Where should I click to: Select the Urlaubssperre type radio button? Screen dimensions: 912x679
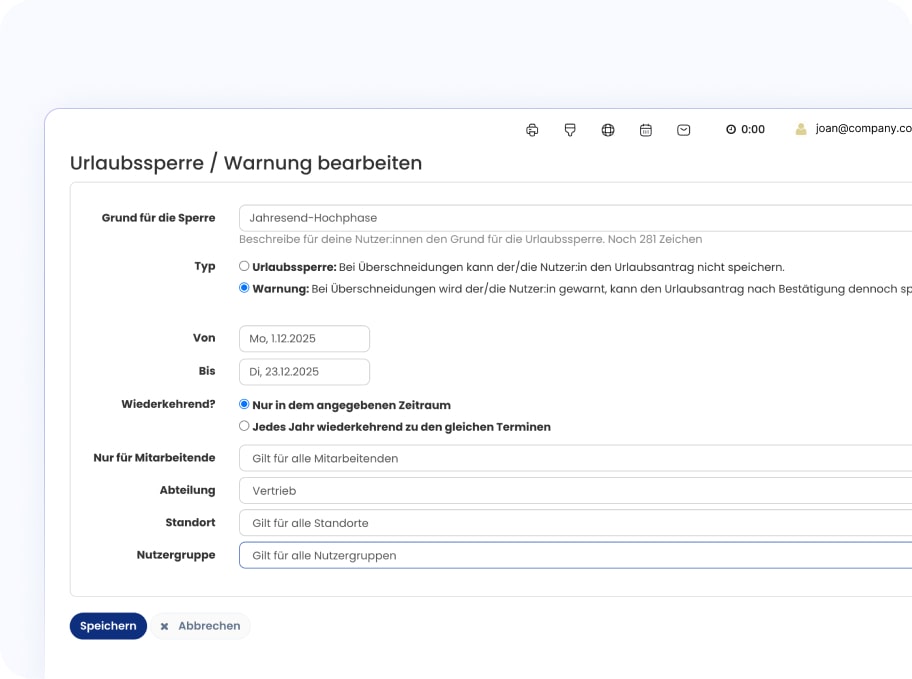(244, 266)
